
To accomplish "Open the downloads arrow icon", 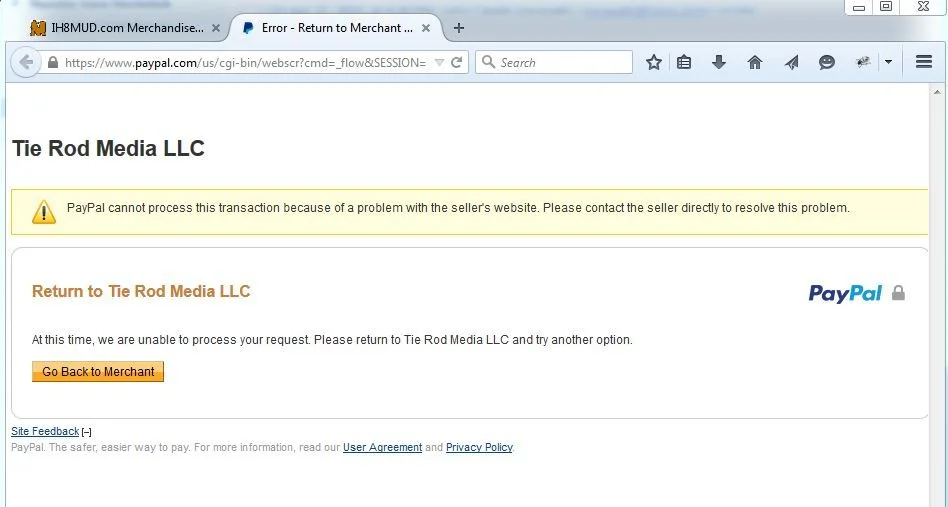I will 718,62.
